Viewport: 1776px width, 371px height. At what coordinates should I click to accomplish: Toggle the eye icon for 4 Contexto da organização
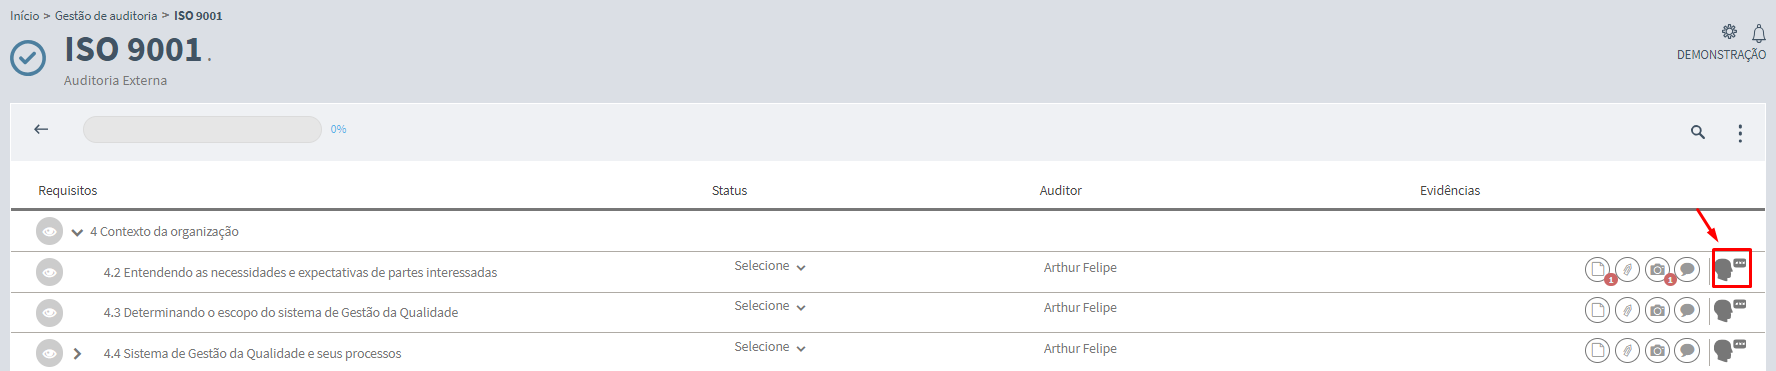click(x=49, y=231)
